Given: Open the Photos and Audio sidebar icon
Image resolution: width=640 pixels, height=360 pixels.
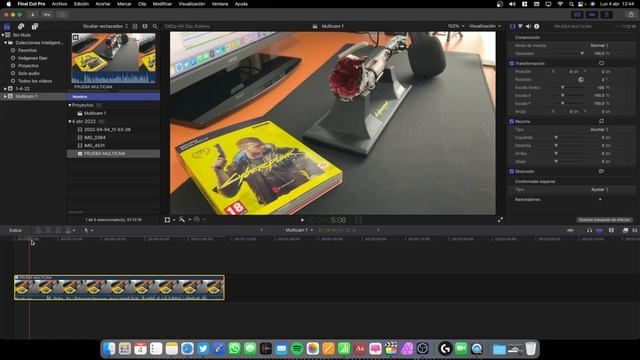Looking at the screenshot, I should pos(21,27).
